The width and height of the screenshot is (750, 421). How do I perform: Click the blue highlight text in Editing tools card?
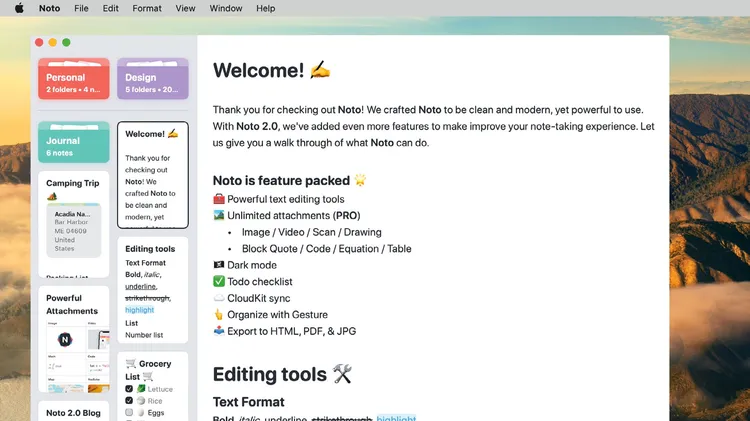pos(140,310)
